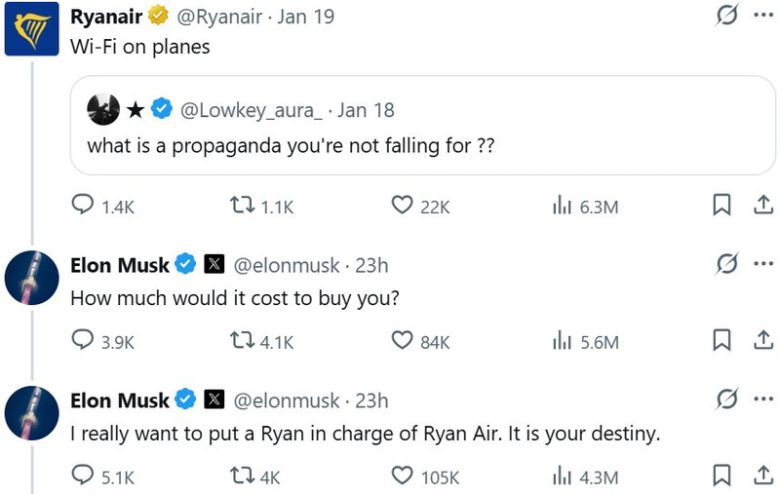View analytics for Ryanair post showing 6.3M
The width and height of the screenshot is (780, 494).
pos(561,206)
